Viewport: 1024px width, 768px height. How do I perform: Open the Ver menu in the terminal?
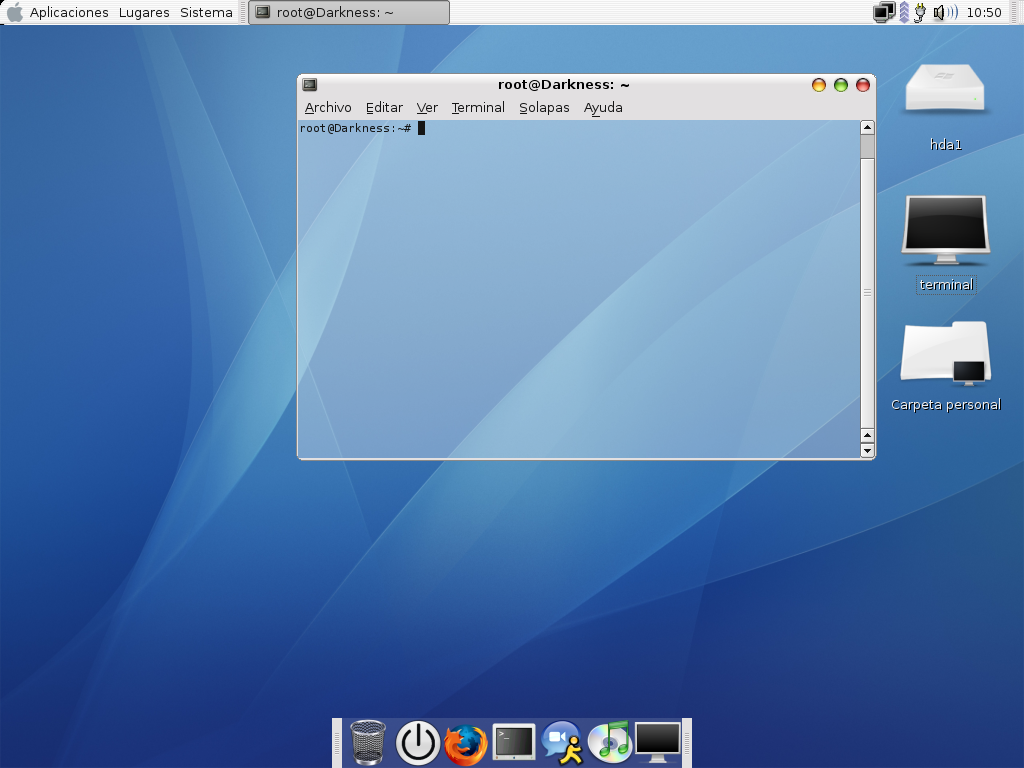(x=427, y=108)
